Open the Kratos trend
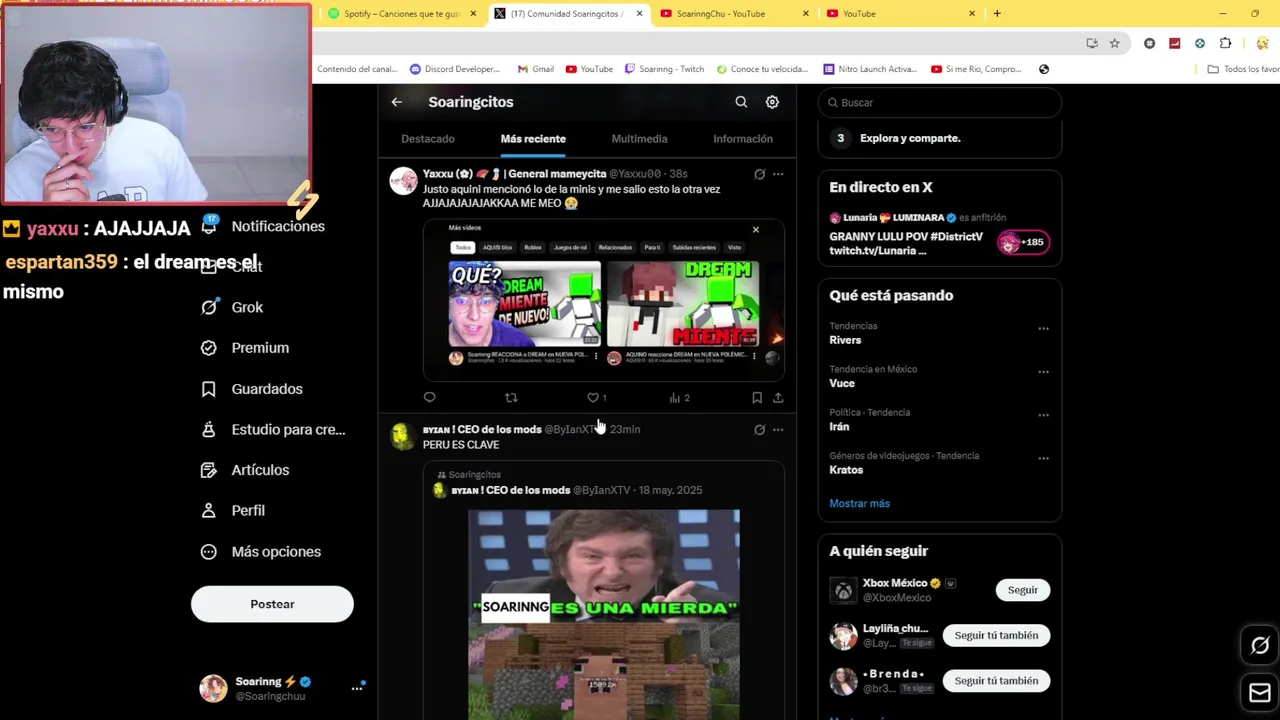1280x720 pixels. (846, 470)
